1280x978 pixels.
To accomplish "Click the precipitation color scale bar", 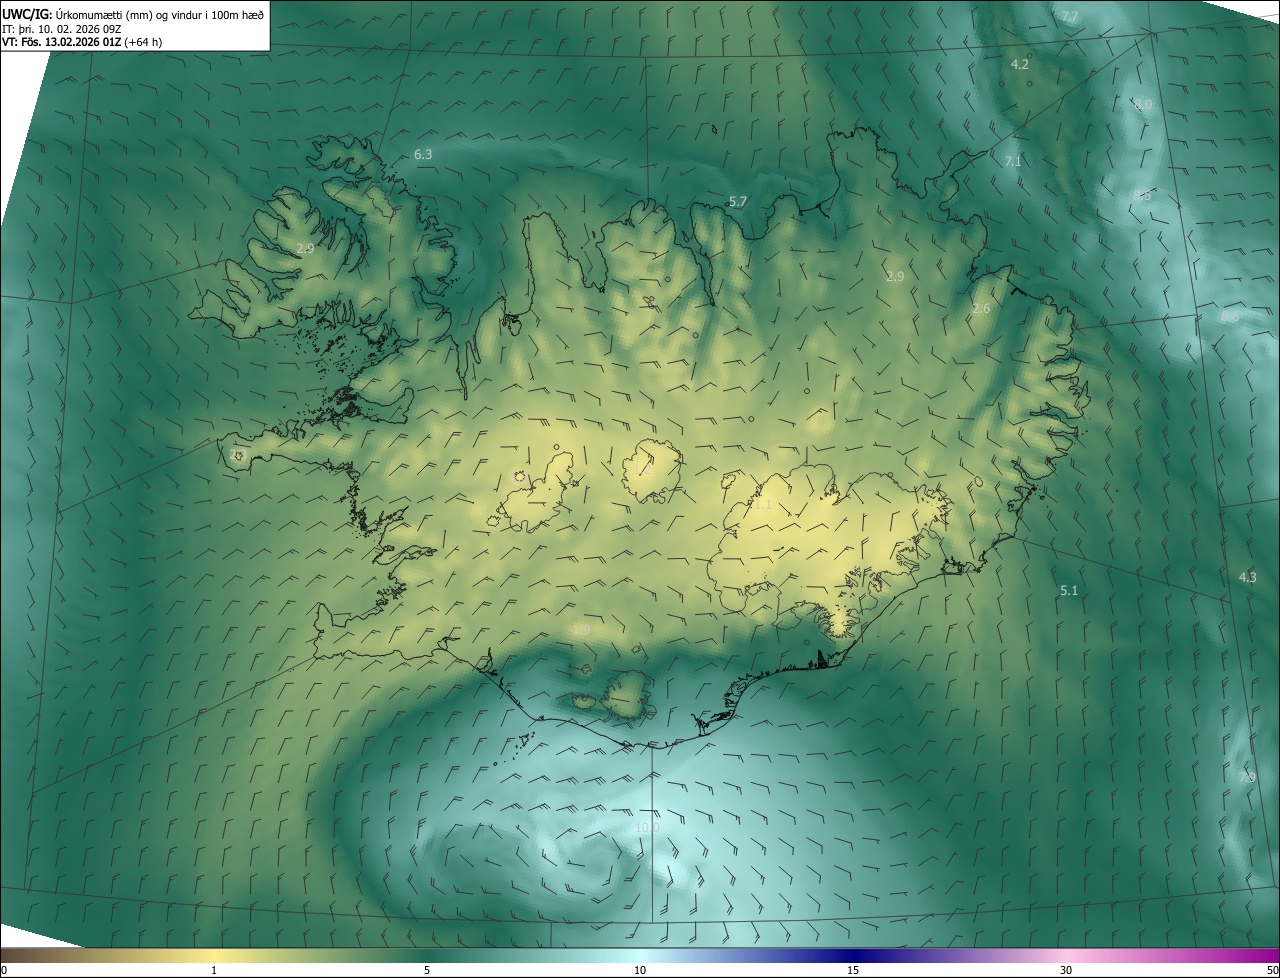I will pyautogui.click(x=640, y=956).
